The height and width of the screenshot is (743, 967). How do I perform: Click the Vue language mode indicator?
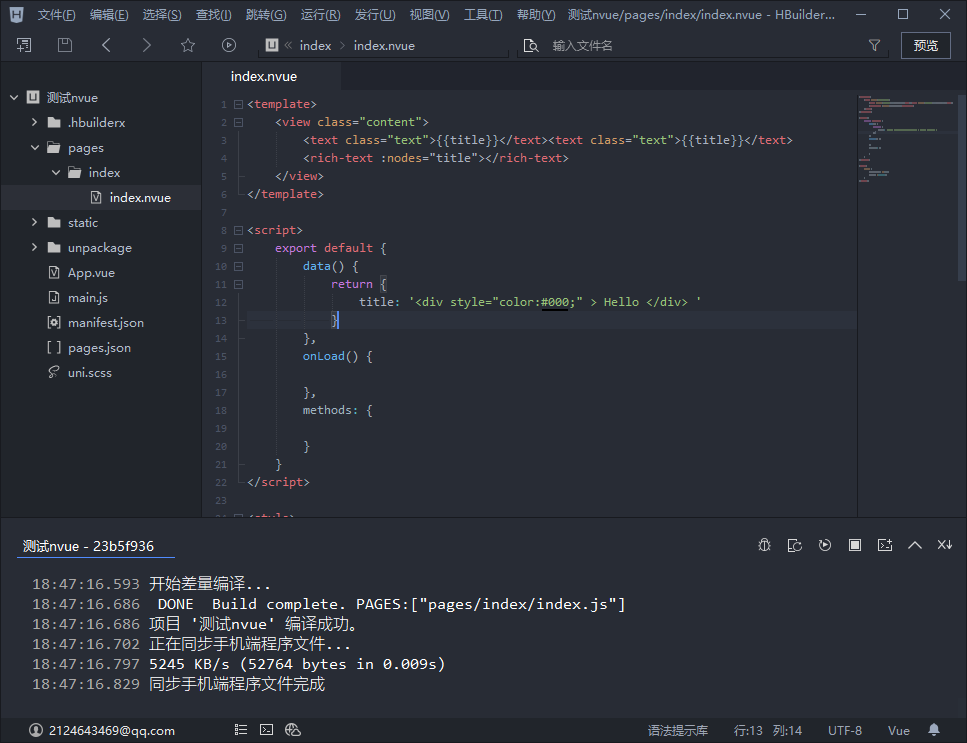899,731
